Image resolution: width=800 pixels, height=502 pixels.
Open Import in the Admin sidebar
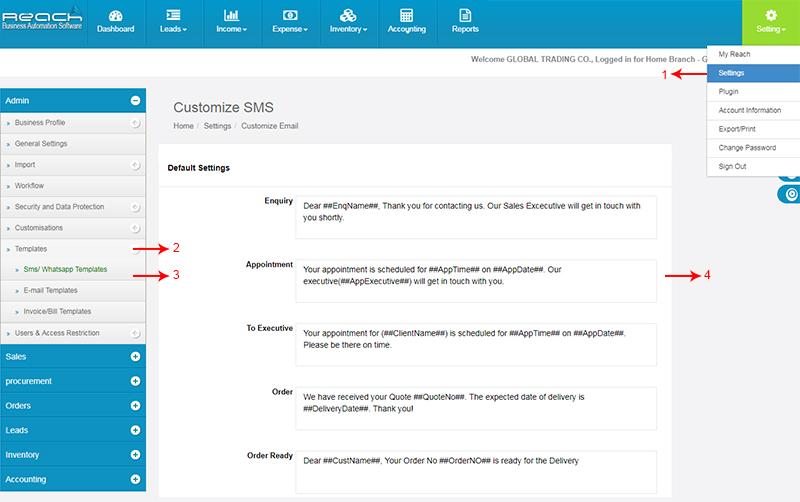tap(25, 165)
